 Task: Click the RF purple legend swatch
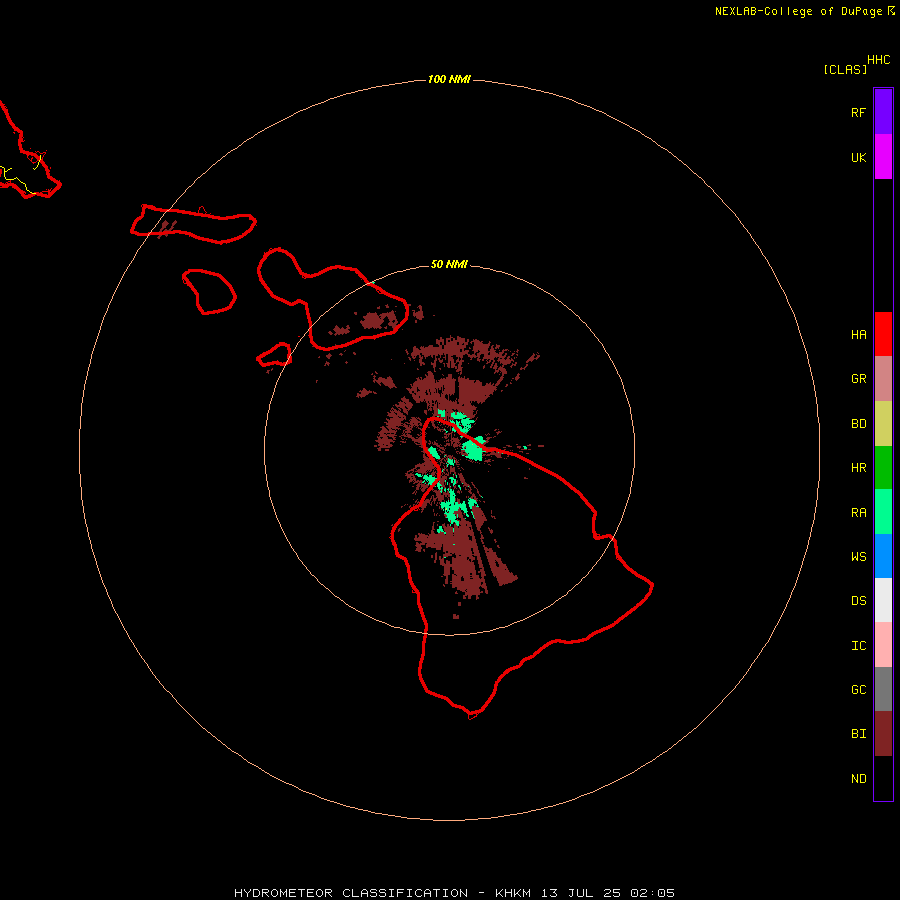point(883,112)
